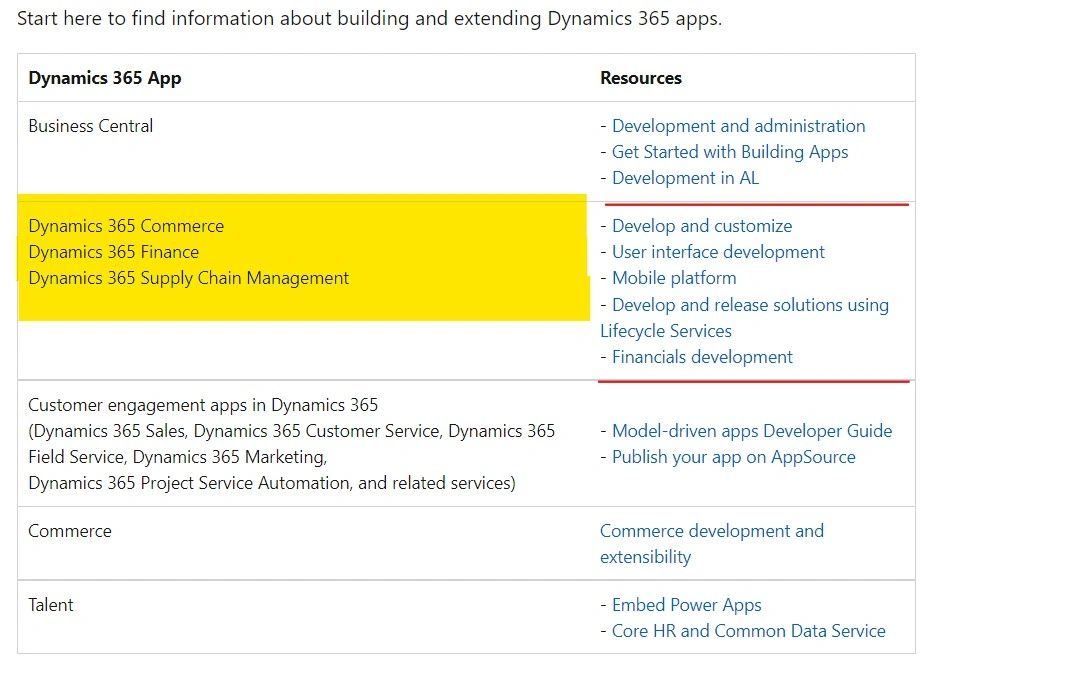The width and height of the screenshot is (1082, 677).
Task: Click Get Started with Building Apps
Action: pos(730,152)
